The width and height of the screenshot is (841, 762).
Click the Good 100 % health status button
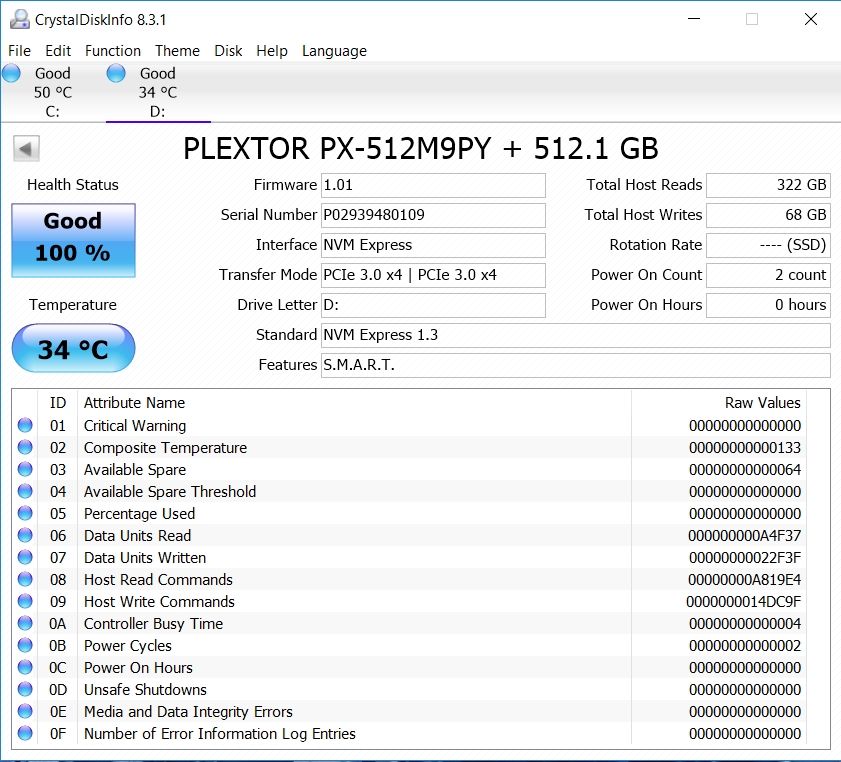(73, 240)
